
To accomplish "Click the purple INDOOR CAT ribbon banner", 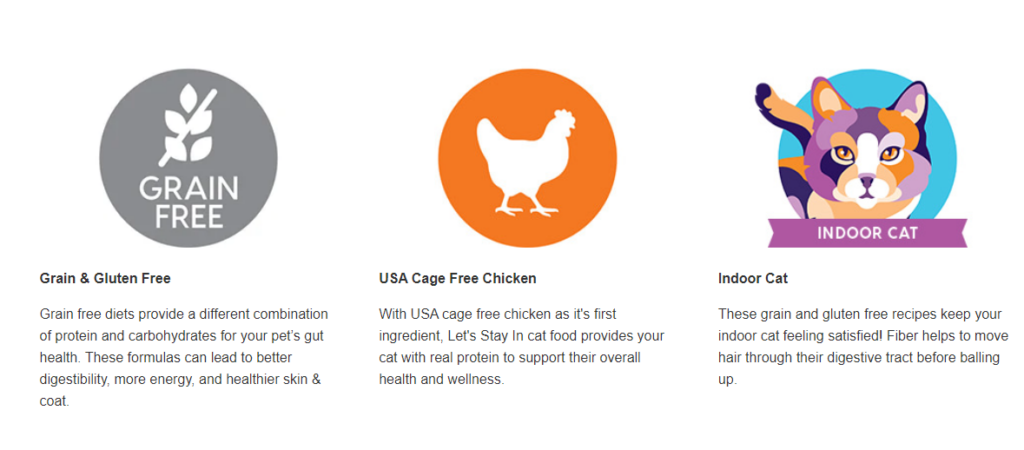I will [x=867, y=233].
